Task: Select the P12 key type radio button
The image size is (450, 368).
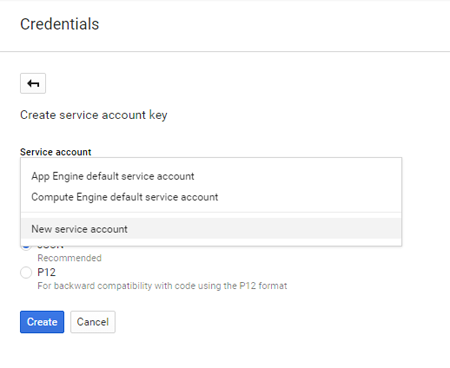Action: click(26, 272)
